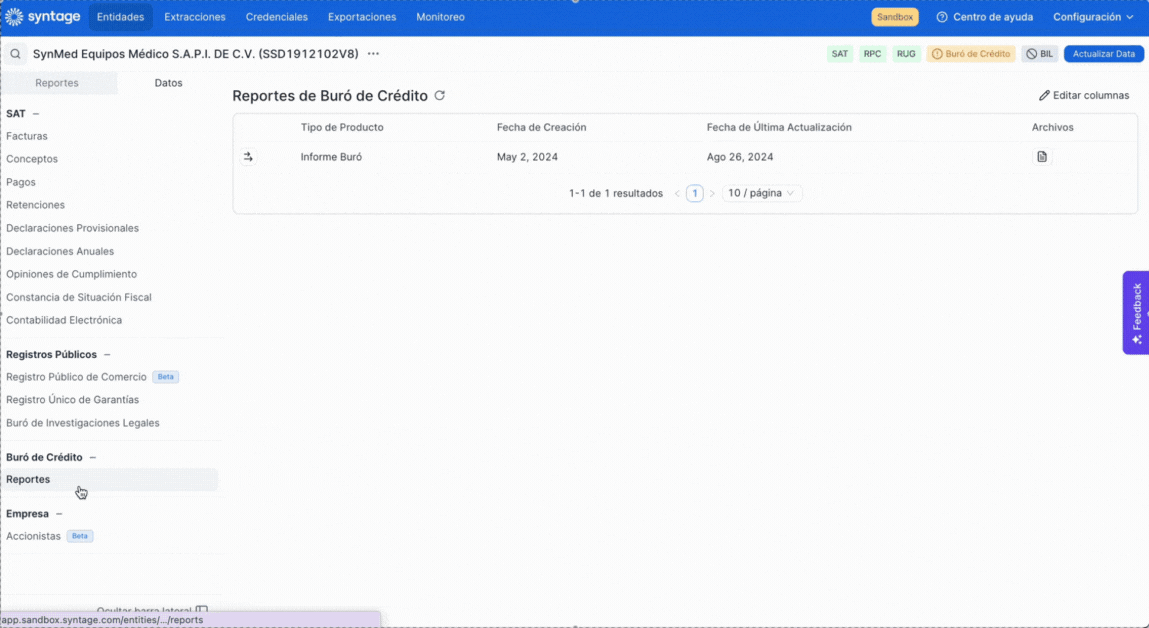1149x628 pixels.
Task: Collapse the Registros Públicos section
Action: click(x=107, y=355)
